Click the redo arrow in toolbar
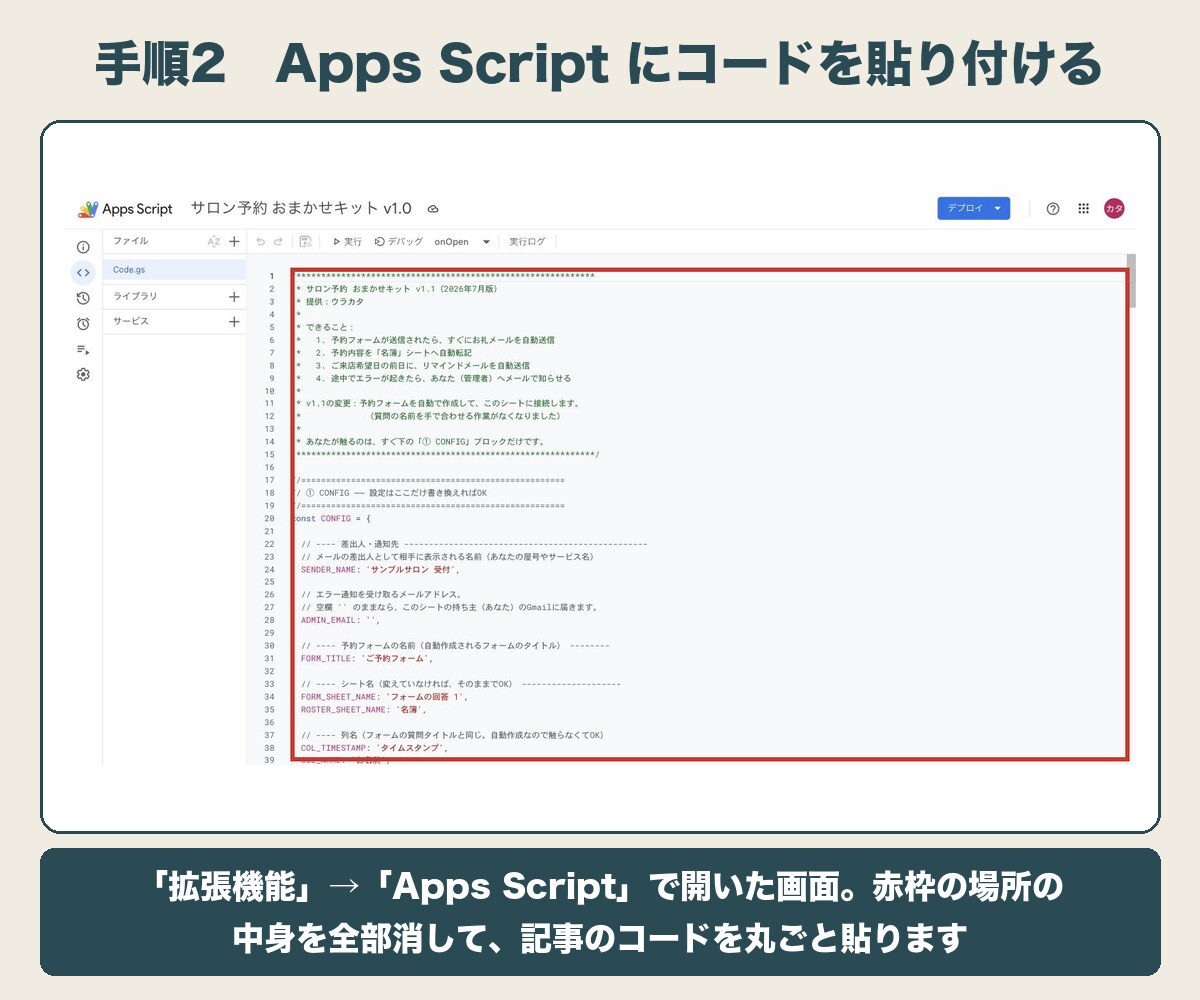The image size is (1200, 1000). pyautogui.click(x=279, y=241)
